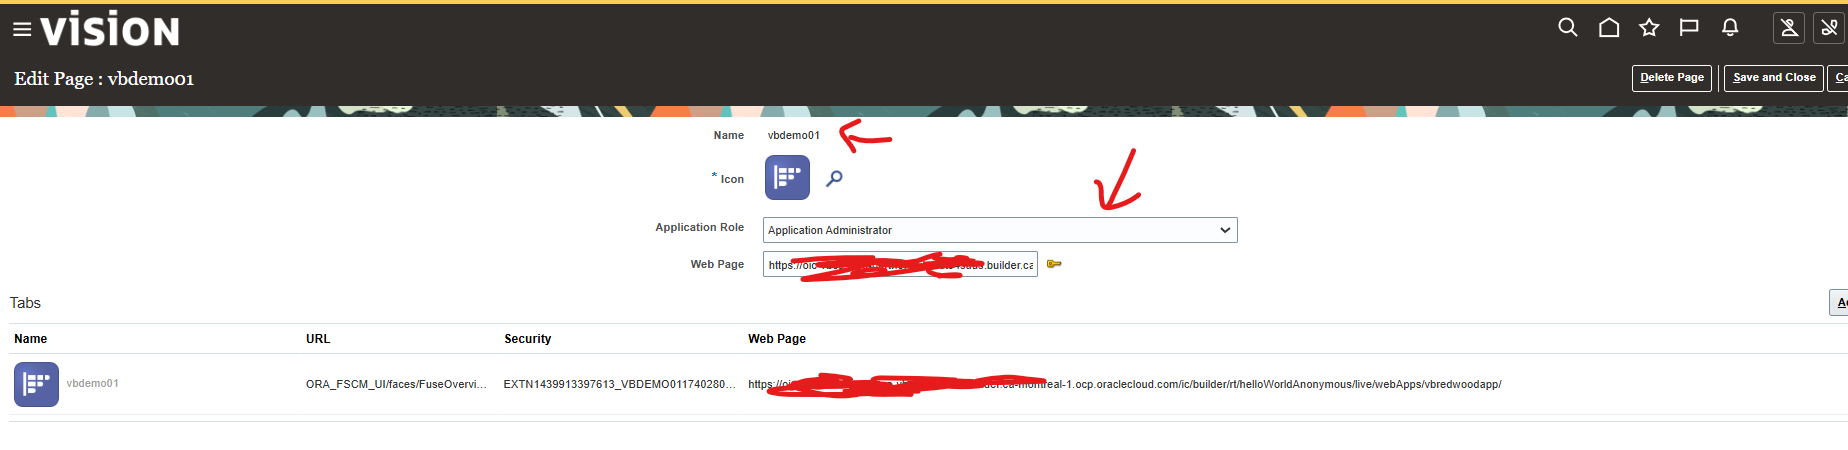This screenshot has height=450, width=1848.
Task: Click the Application Role label
Action: pyautogui.click(x=699, y=228)
